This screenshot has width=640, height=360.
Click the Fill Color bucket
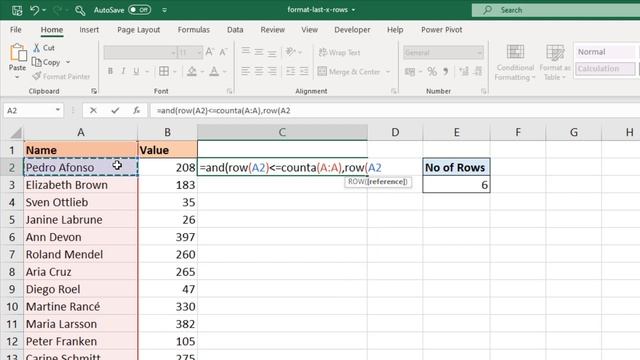(192, 71)
